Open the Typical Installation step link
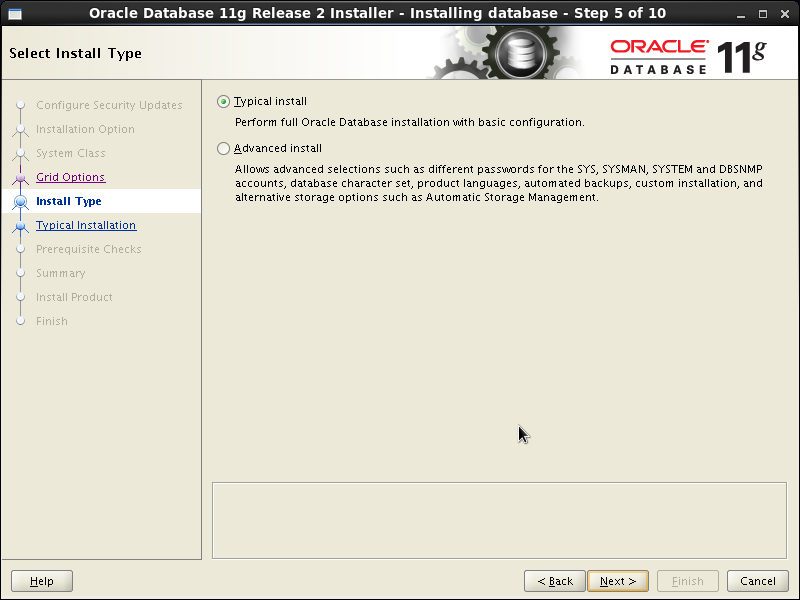The height and width of the screenshot is (600, 800). coord(86,225)
